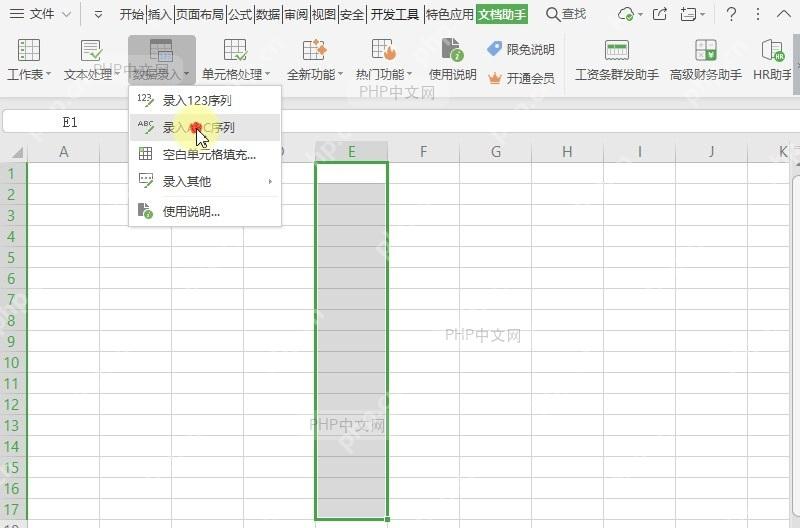Switch to the 公式 tab
The image size is (800, 528).
click(x=240, y=14)
